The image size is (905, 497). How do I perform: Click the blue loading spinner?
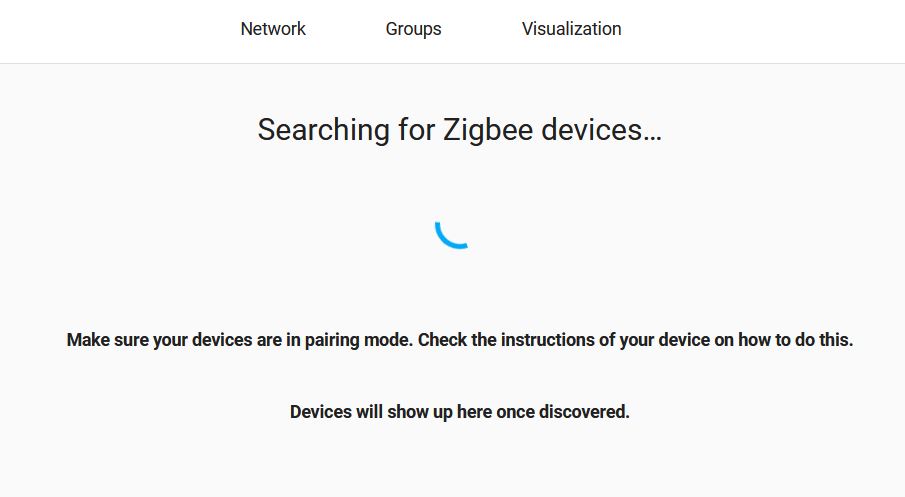pyautogui.click(x=452, y=232)
